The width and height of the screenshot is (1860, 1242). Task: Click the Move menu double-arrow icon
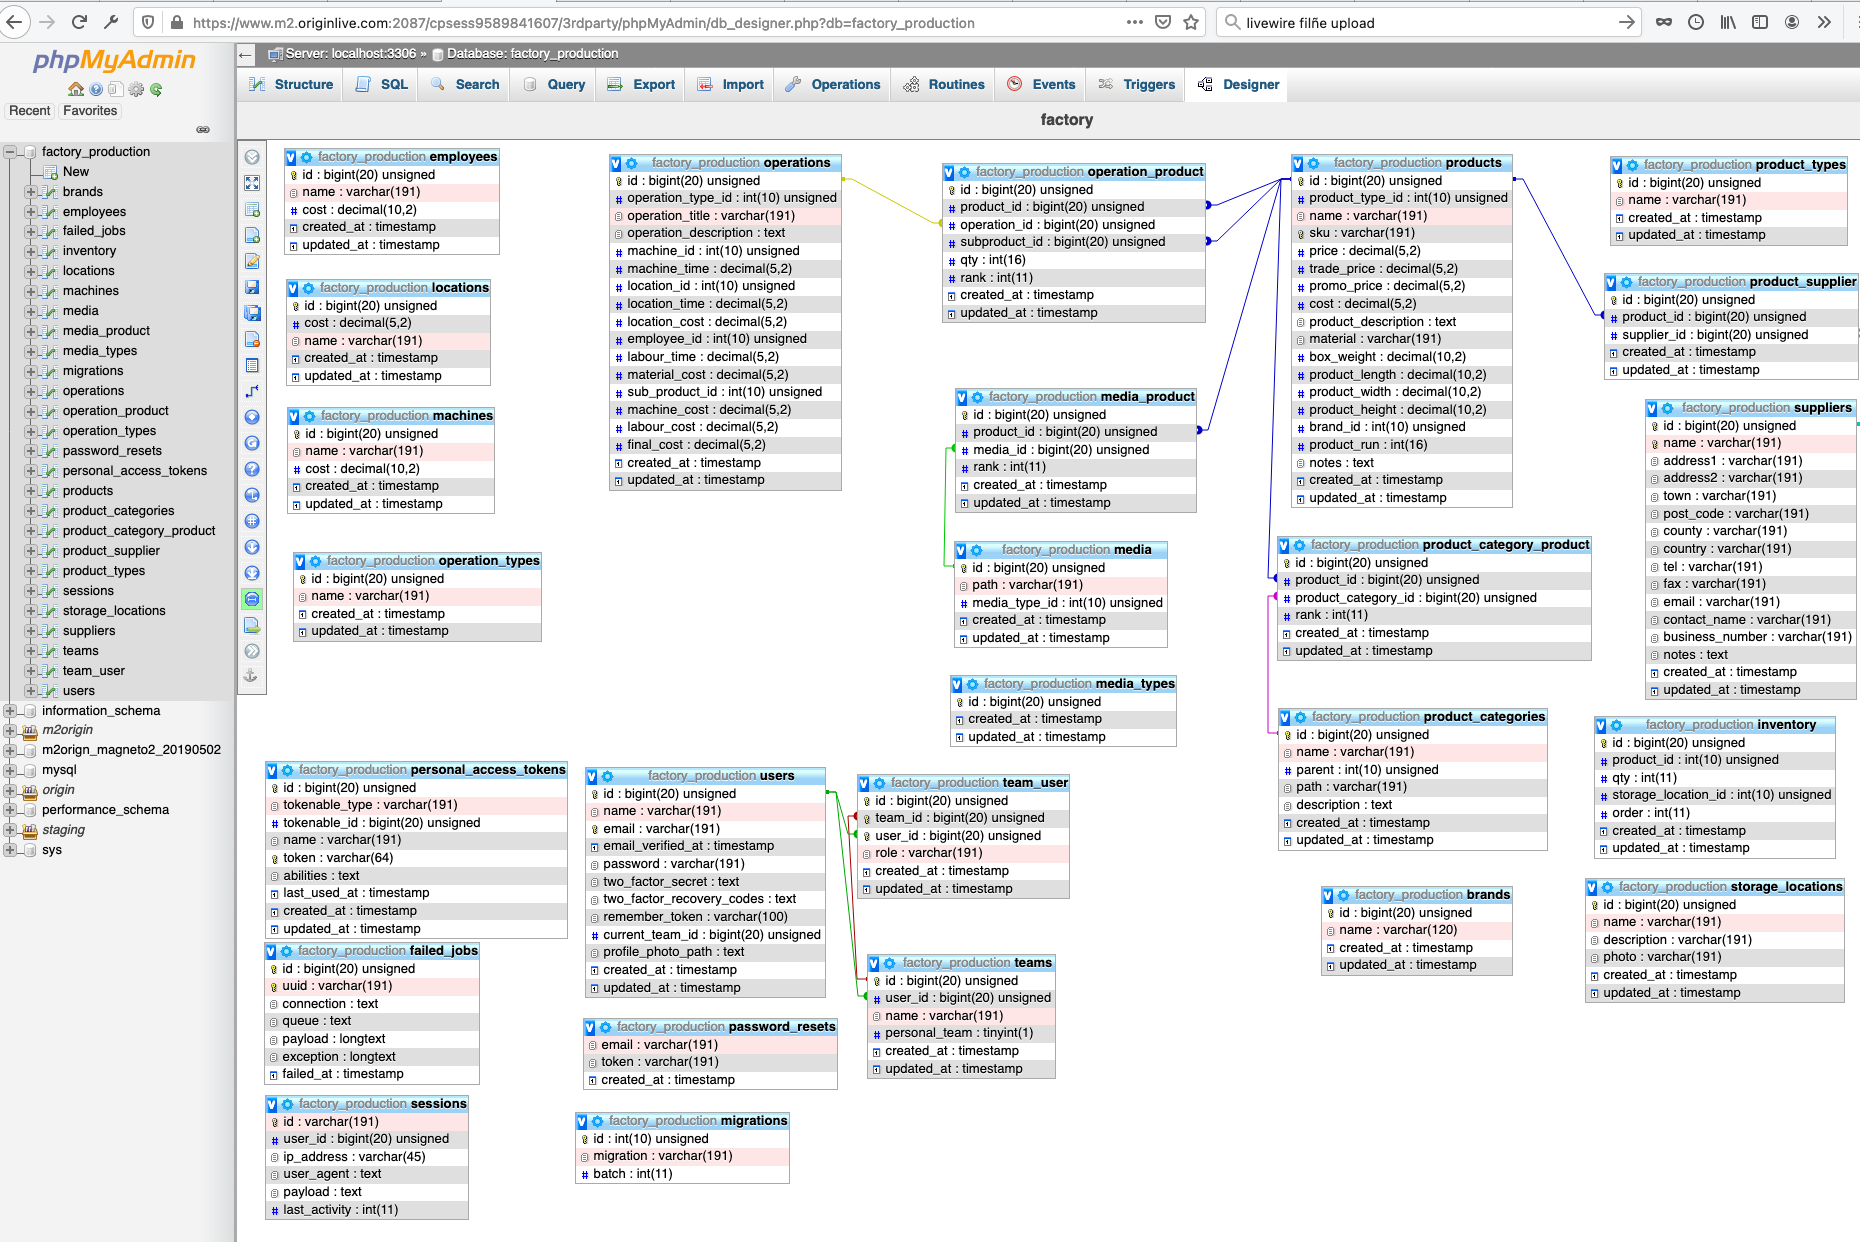tap(252, 651)
